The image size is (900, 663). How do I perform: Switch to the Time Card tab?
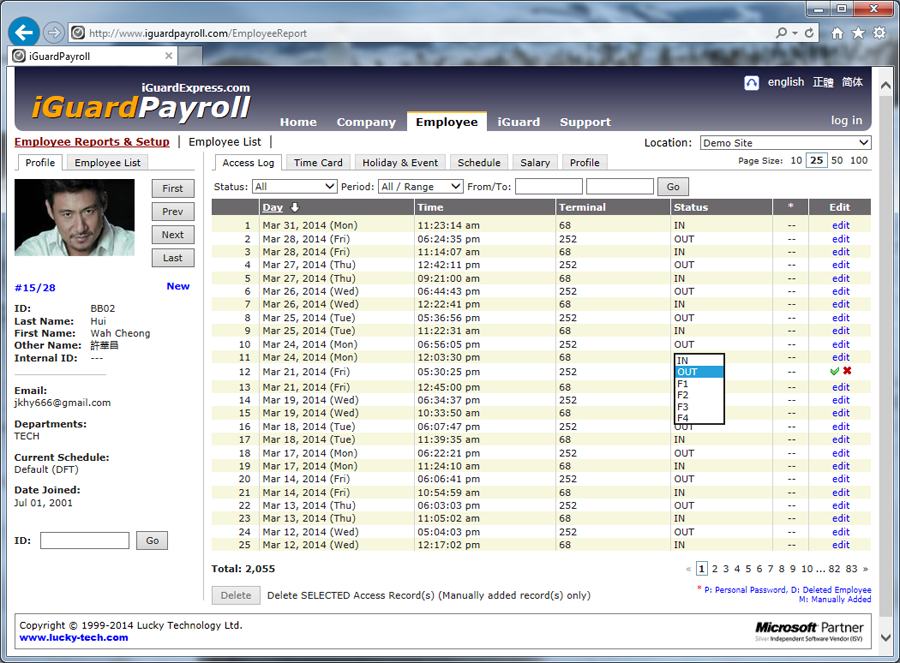(318, 163)
